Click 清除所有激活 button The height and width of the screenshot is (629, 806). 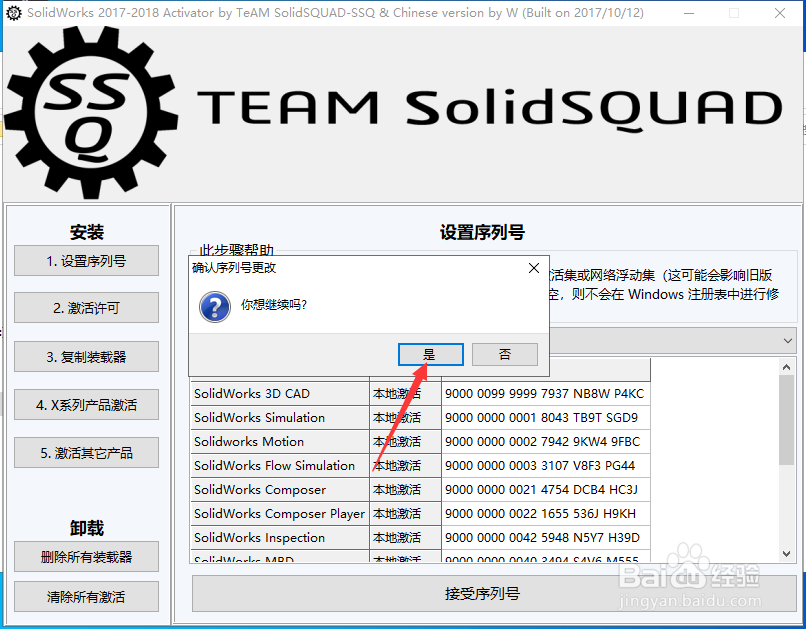[x=86, y=597]
